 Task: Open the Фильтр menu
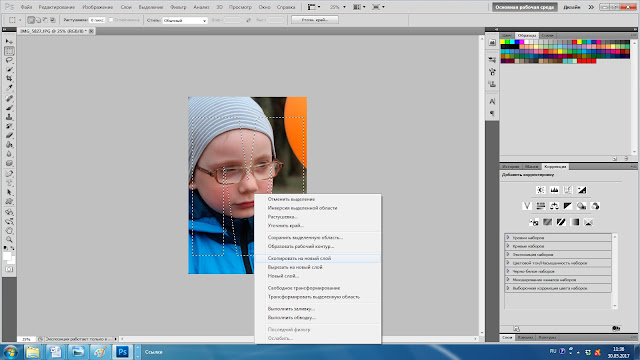(x=178, y=7)
